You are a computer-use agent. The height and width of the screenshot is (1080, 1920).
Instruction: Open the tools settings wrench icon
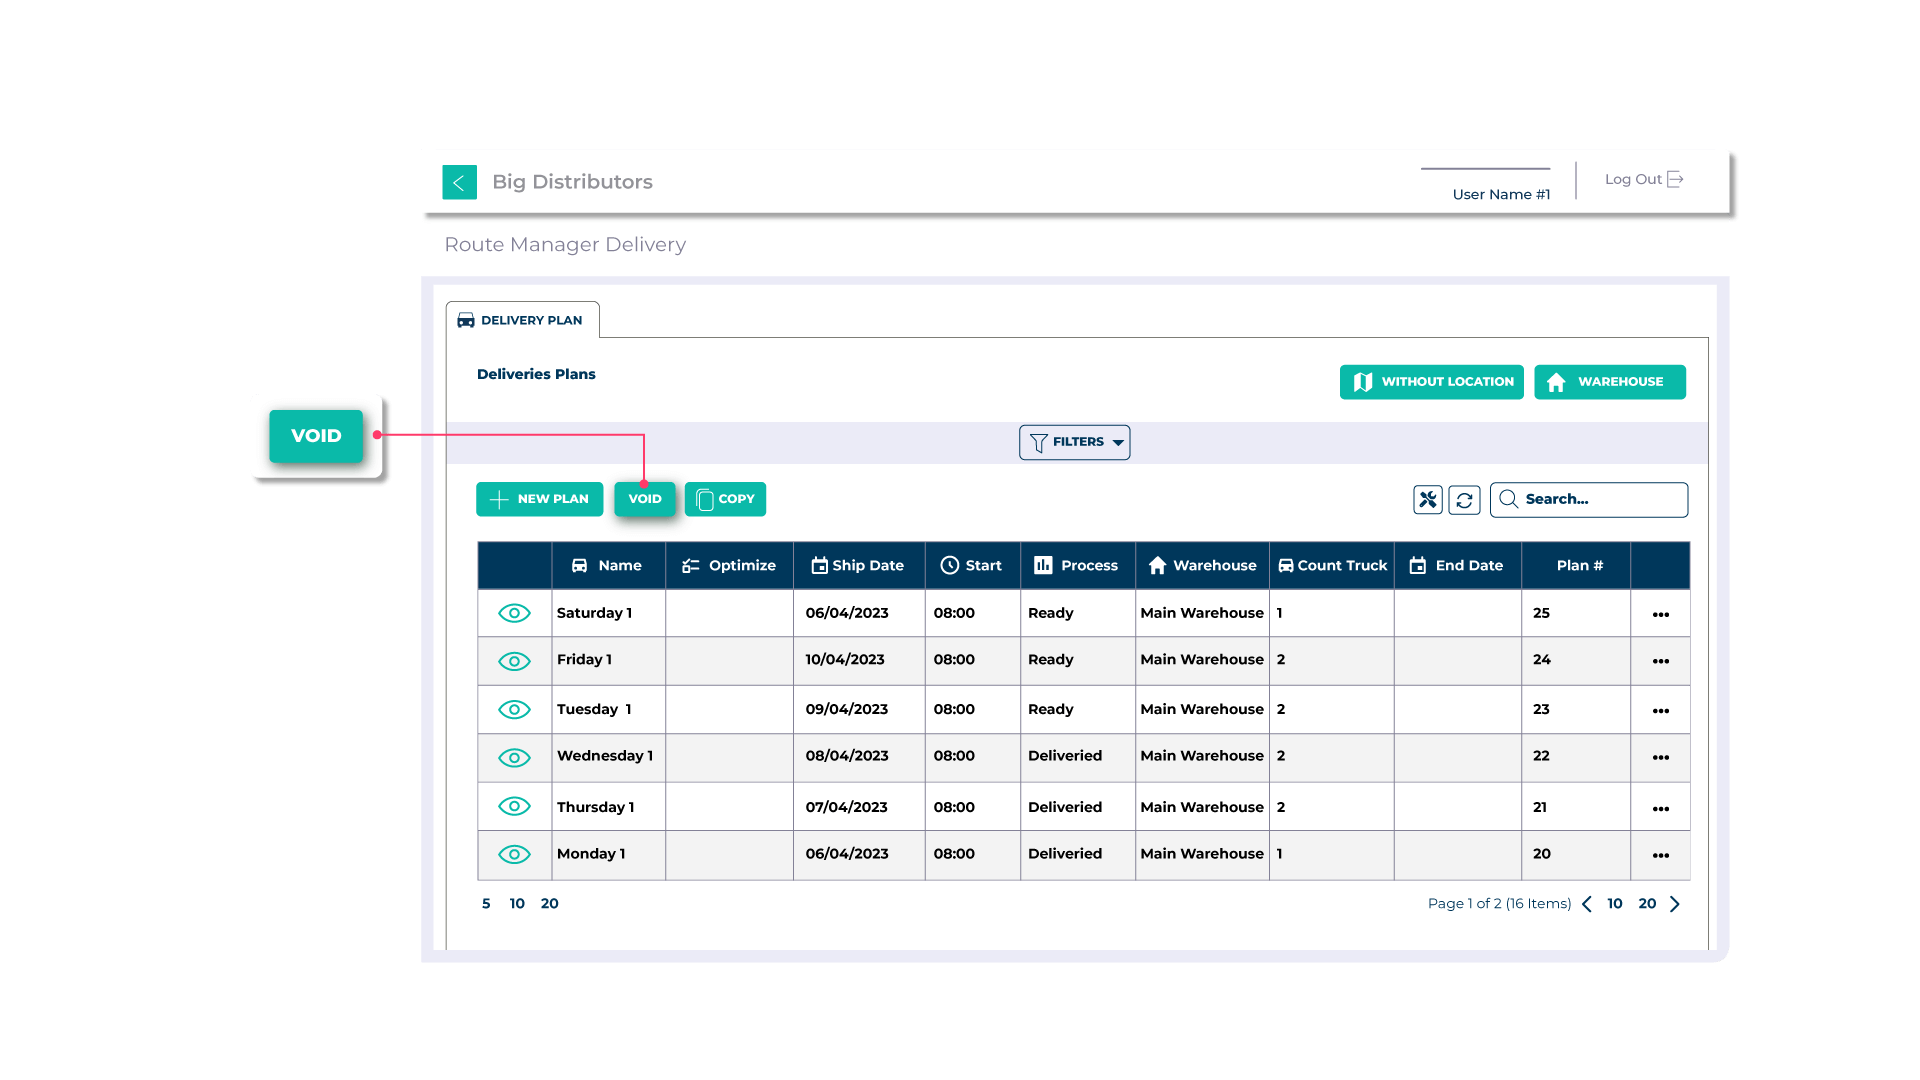tap(1427, 499)
